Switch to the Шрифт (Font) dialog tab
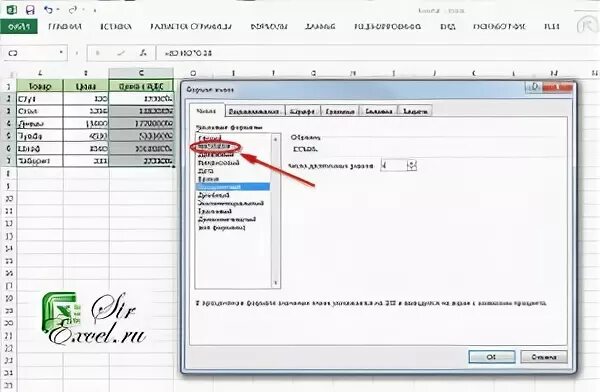 303,111
